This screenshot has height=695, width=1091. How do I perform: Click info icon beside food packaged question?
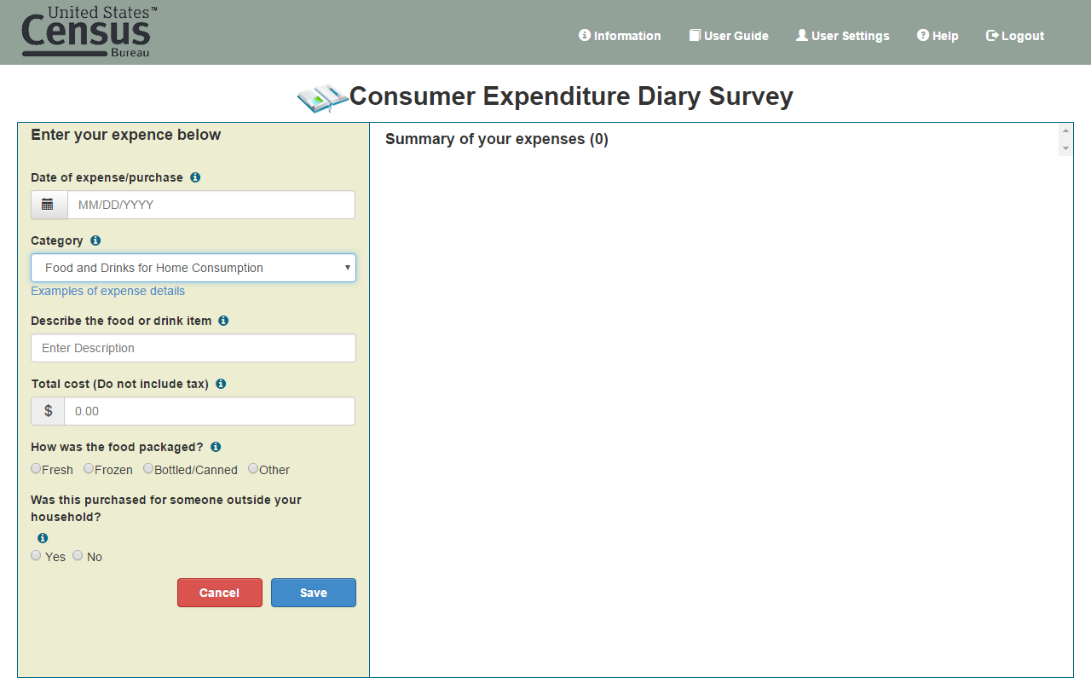(216, 447)
